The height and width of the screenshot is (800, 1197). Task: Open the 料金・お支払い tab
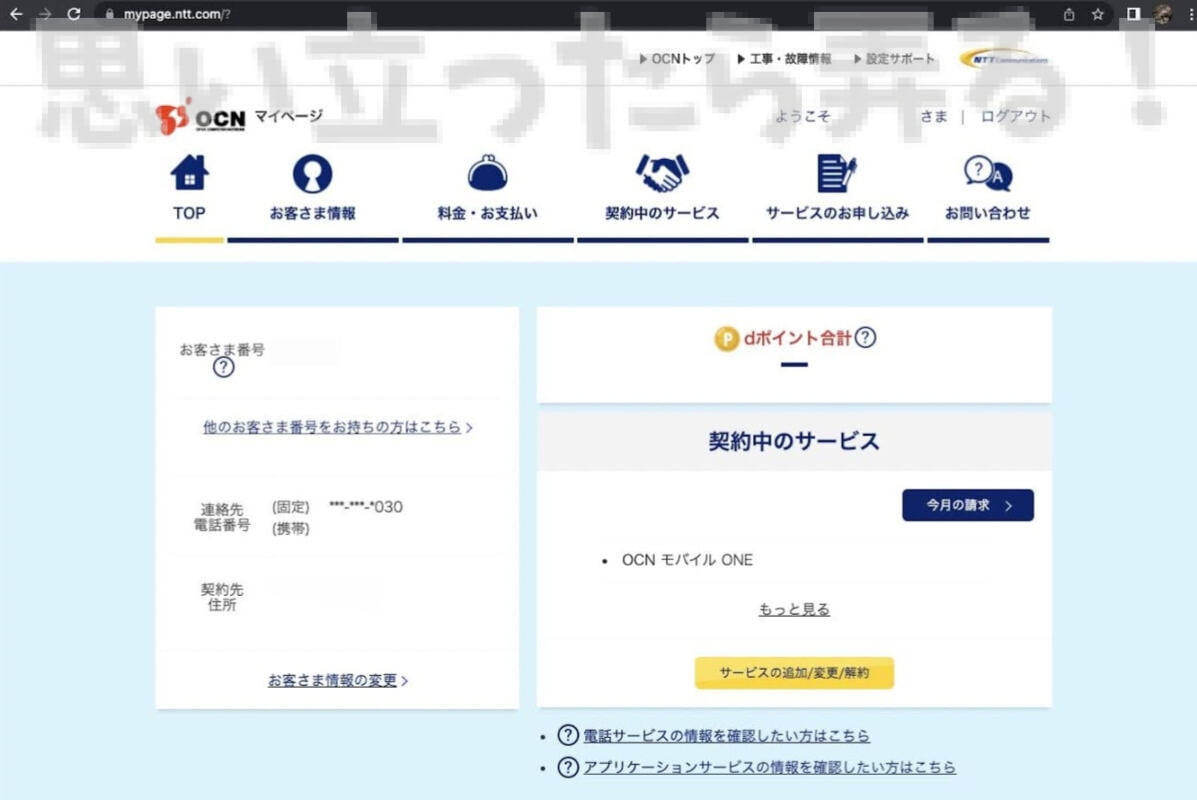487,213
